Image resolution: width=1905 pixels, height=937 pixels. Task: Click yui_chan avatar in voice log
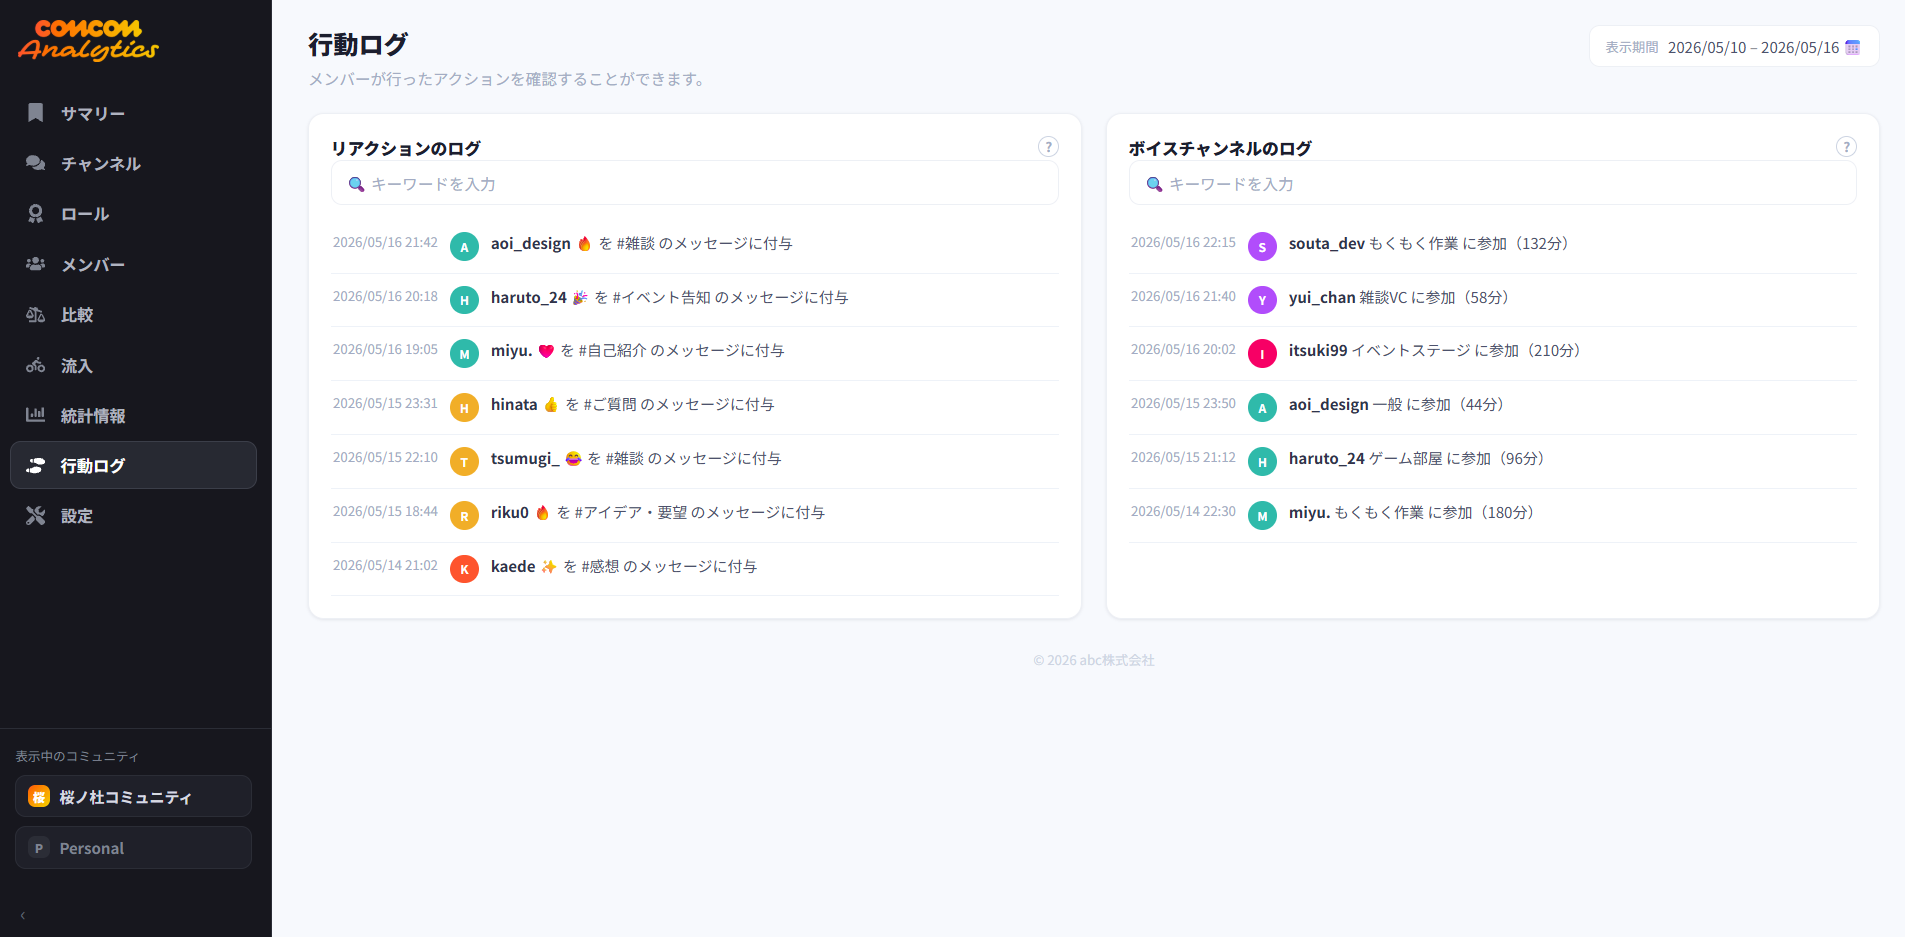pos(1262,299)
